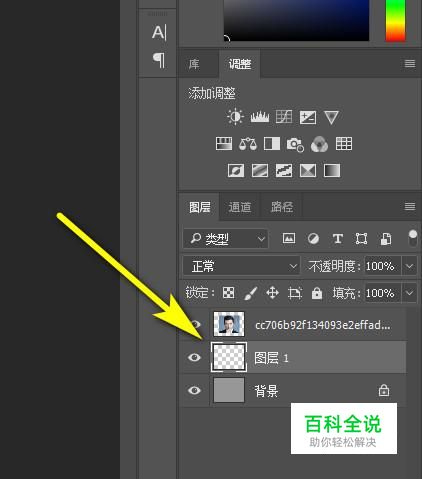Filter layers by shape layers
The width and height of the screenshot is (422, 479).
coord(362,239)
